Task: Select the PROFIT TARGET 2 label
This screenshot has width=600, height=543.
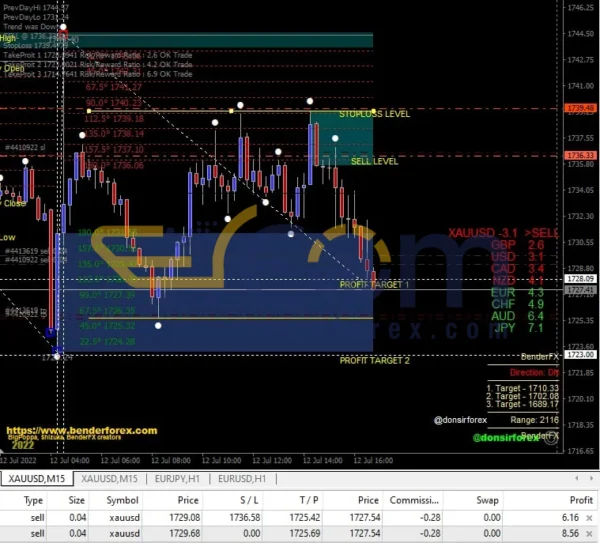Action: click(374, 360)
